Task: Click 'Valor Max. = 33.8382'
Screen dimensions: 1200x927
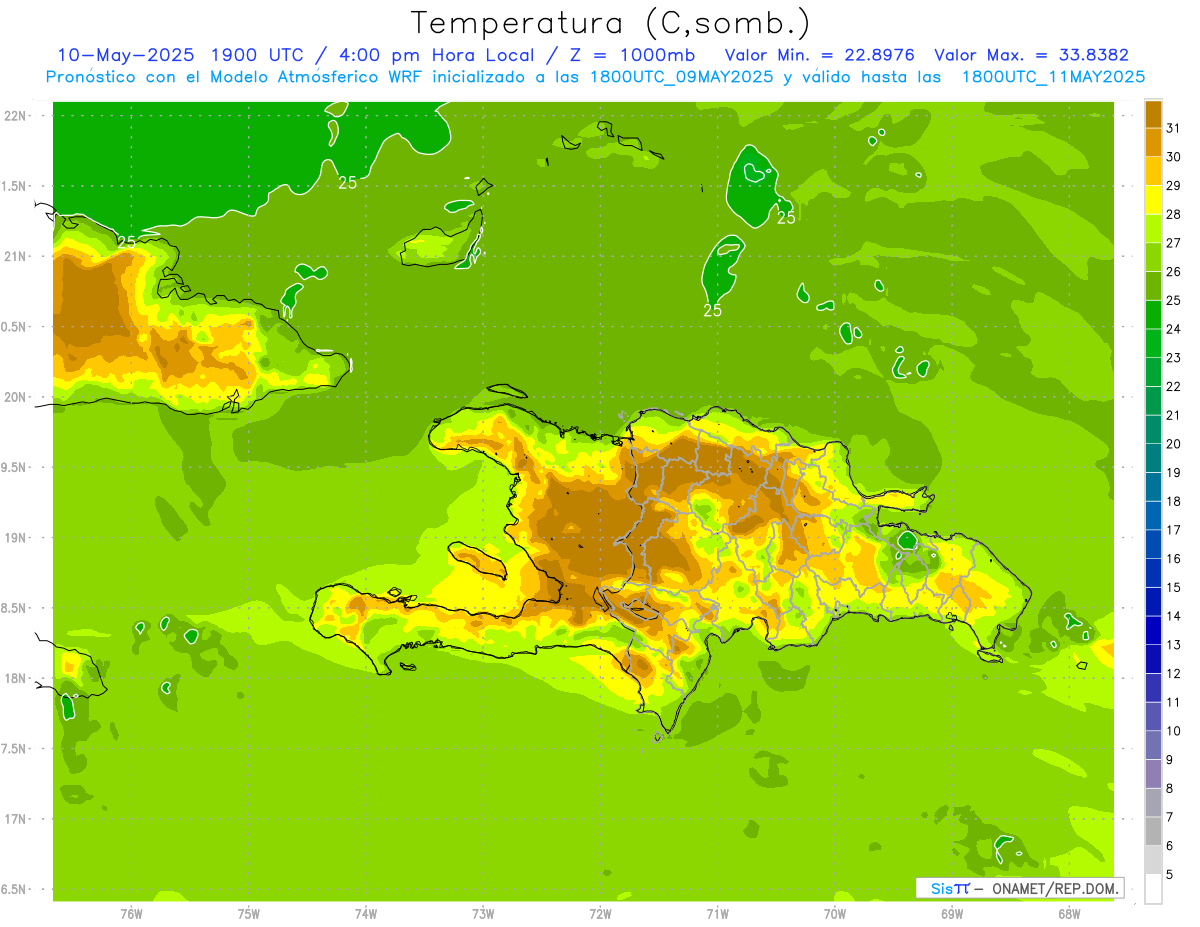Action: tap(1032, 55)
